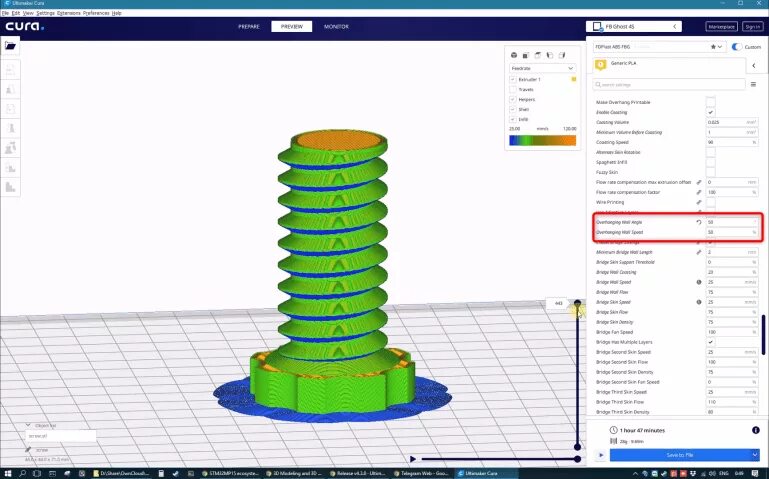Uncheck Enable Coasting
This screenshot has height=479, width=769.
710,112
